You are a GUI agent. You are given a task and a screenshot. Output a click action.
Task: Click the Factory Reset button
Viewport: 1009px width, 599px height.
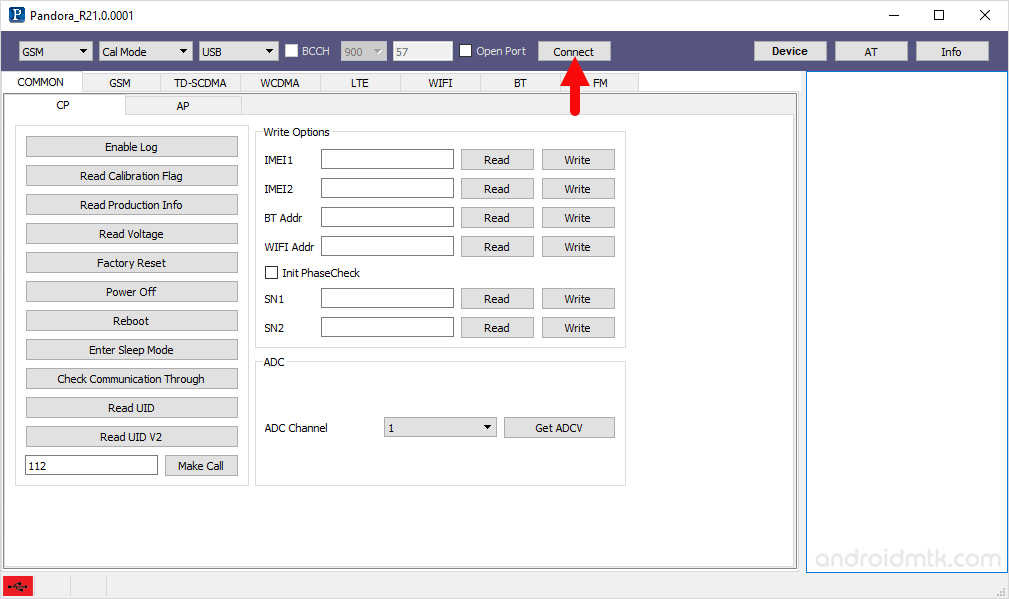131,262
